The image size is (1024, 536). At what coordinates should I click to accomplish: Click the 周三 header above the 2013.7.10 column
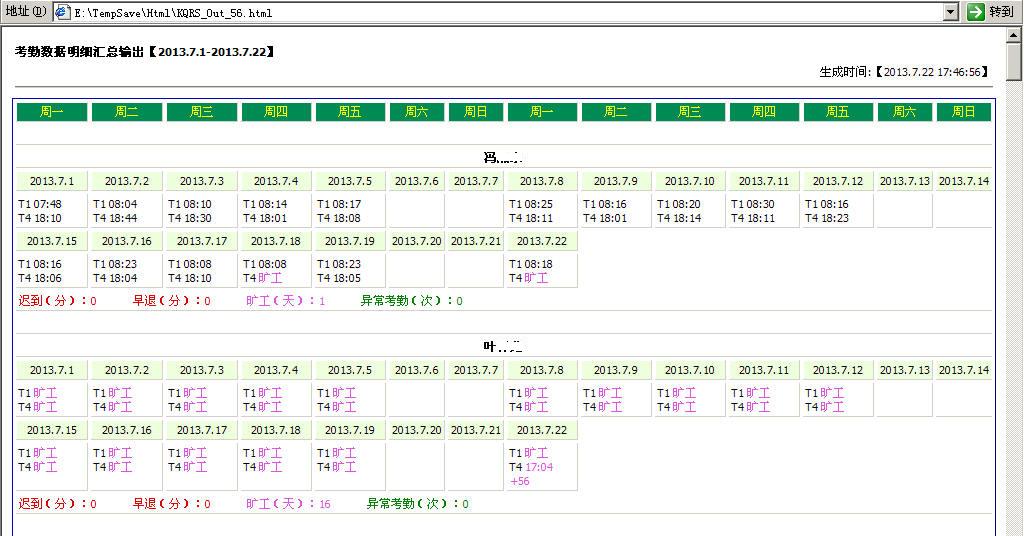(690, 112)
